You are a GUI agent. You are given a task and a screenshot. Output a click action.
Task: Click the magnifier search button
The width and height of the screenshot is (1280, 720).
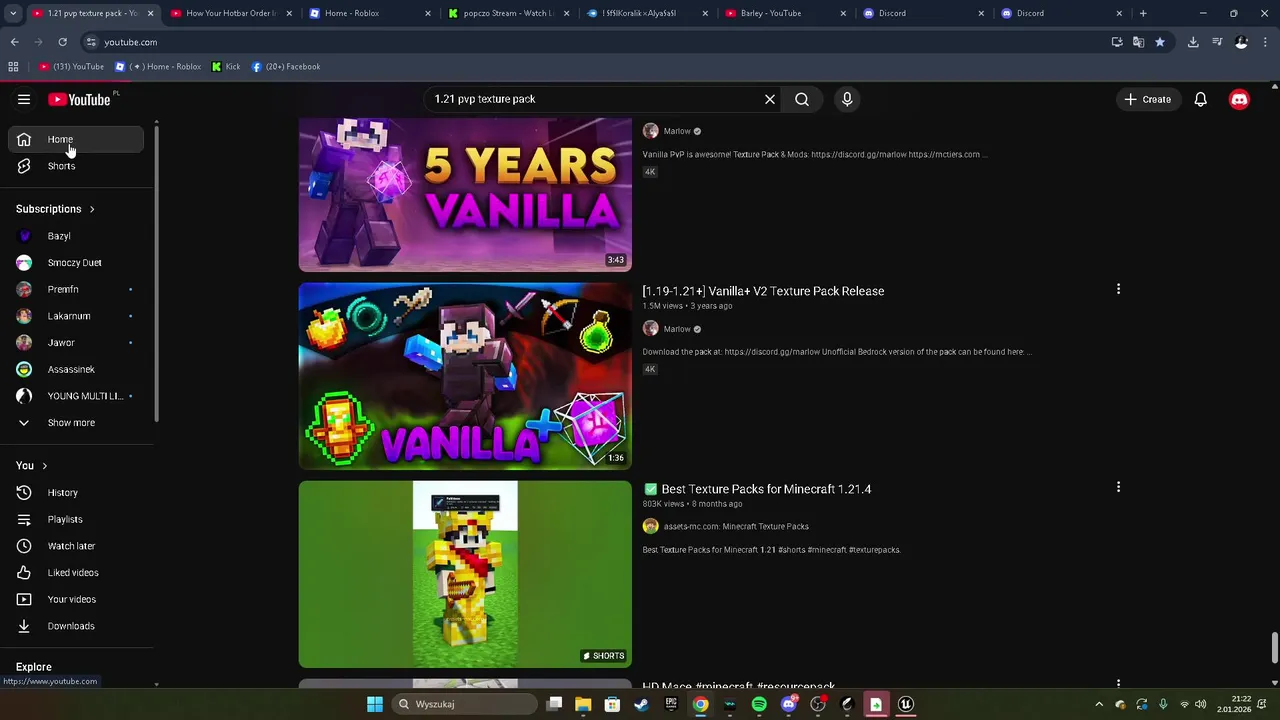point(802,99)
